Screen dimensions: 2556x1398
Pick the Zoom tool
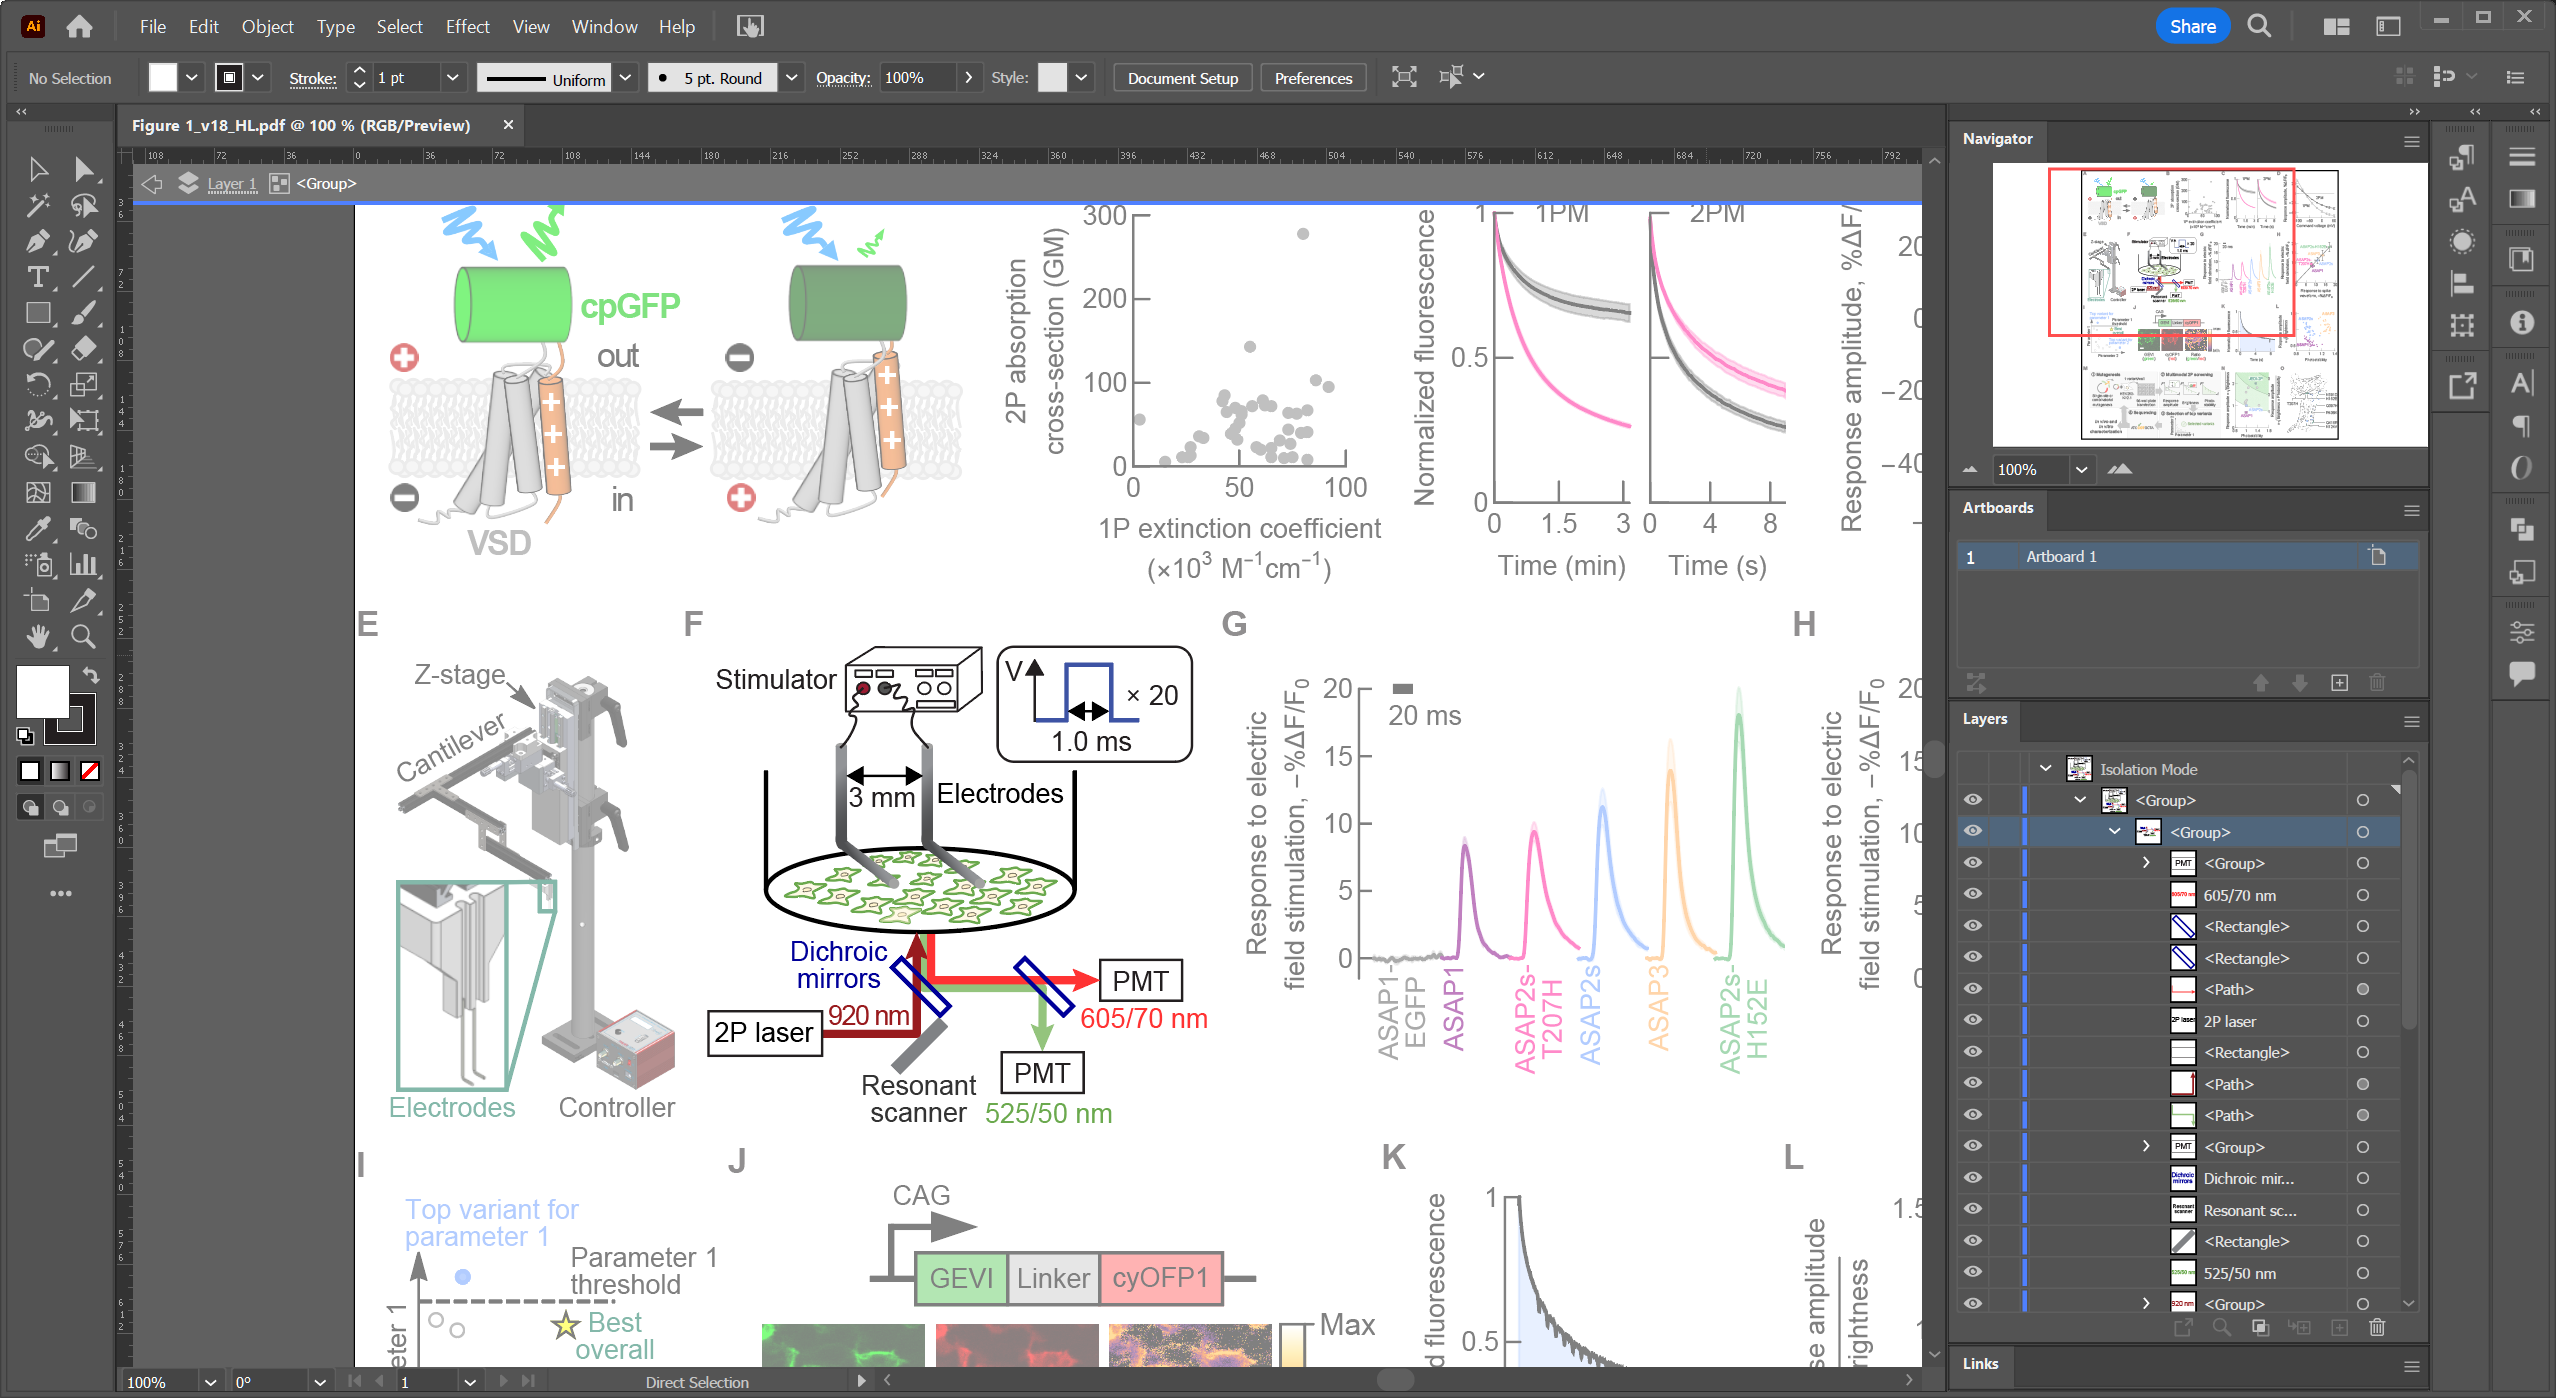[x=84, y=636]
